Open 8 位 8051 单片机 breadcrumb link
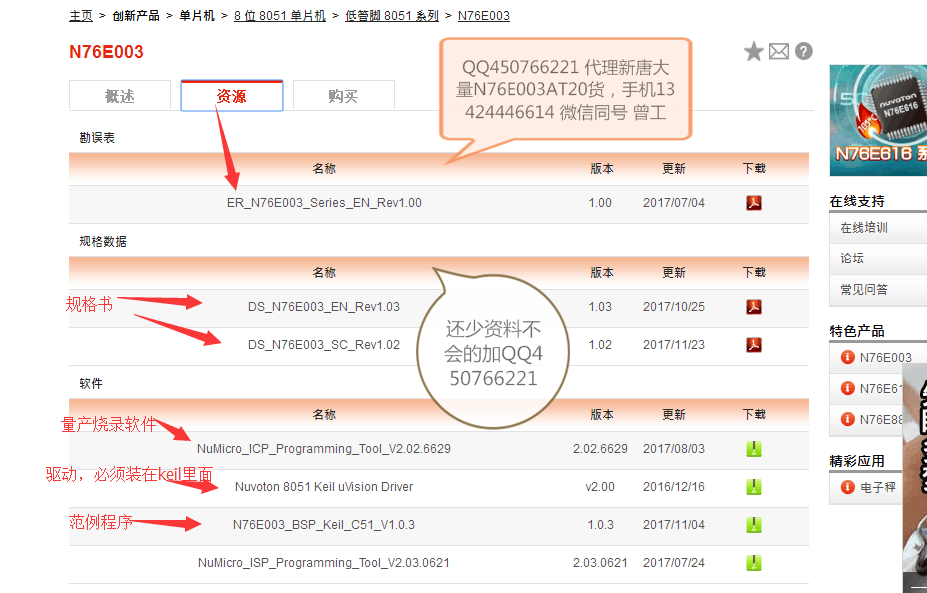 pyautogui.click(x=280, y=16)
